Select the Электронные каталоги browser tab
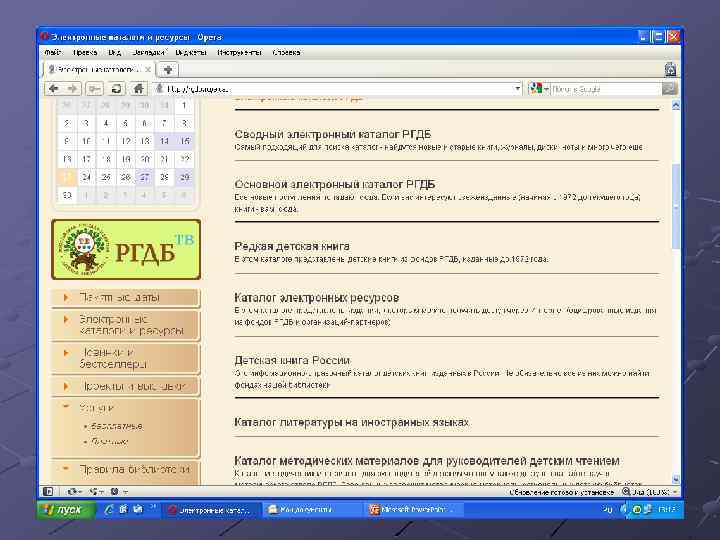This screenshot has width=720, height=540. 99,70
